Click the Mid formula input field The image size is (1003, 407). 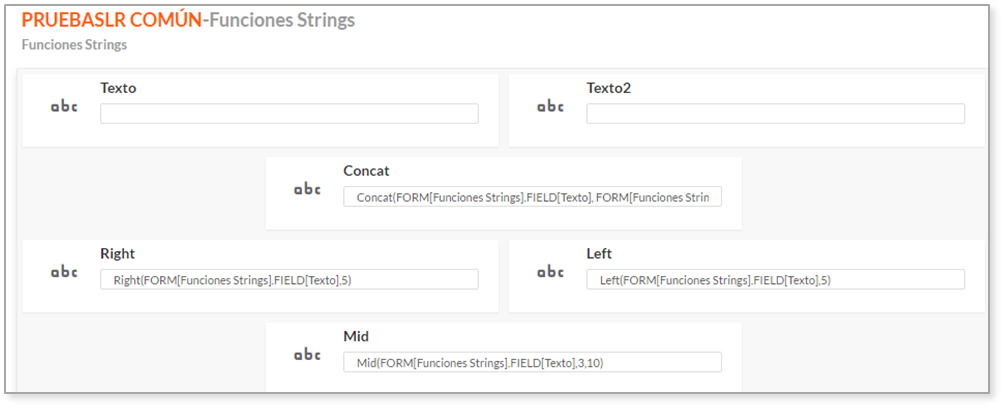532,362
